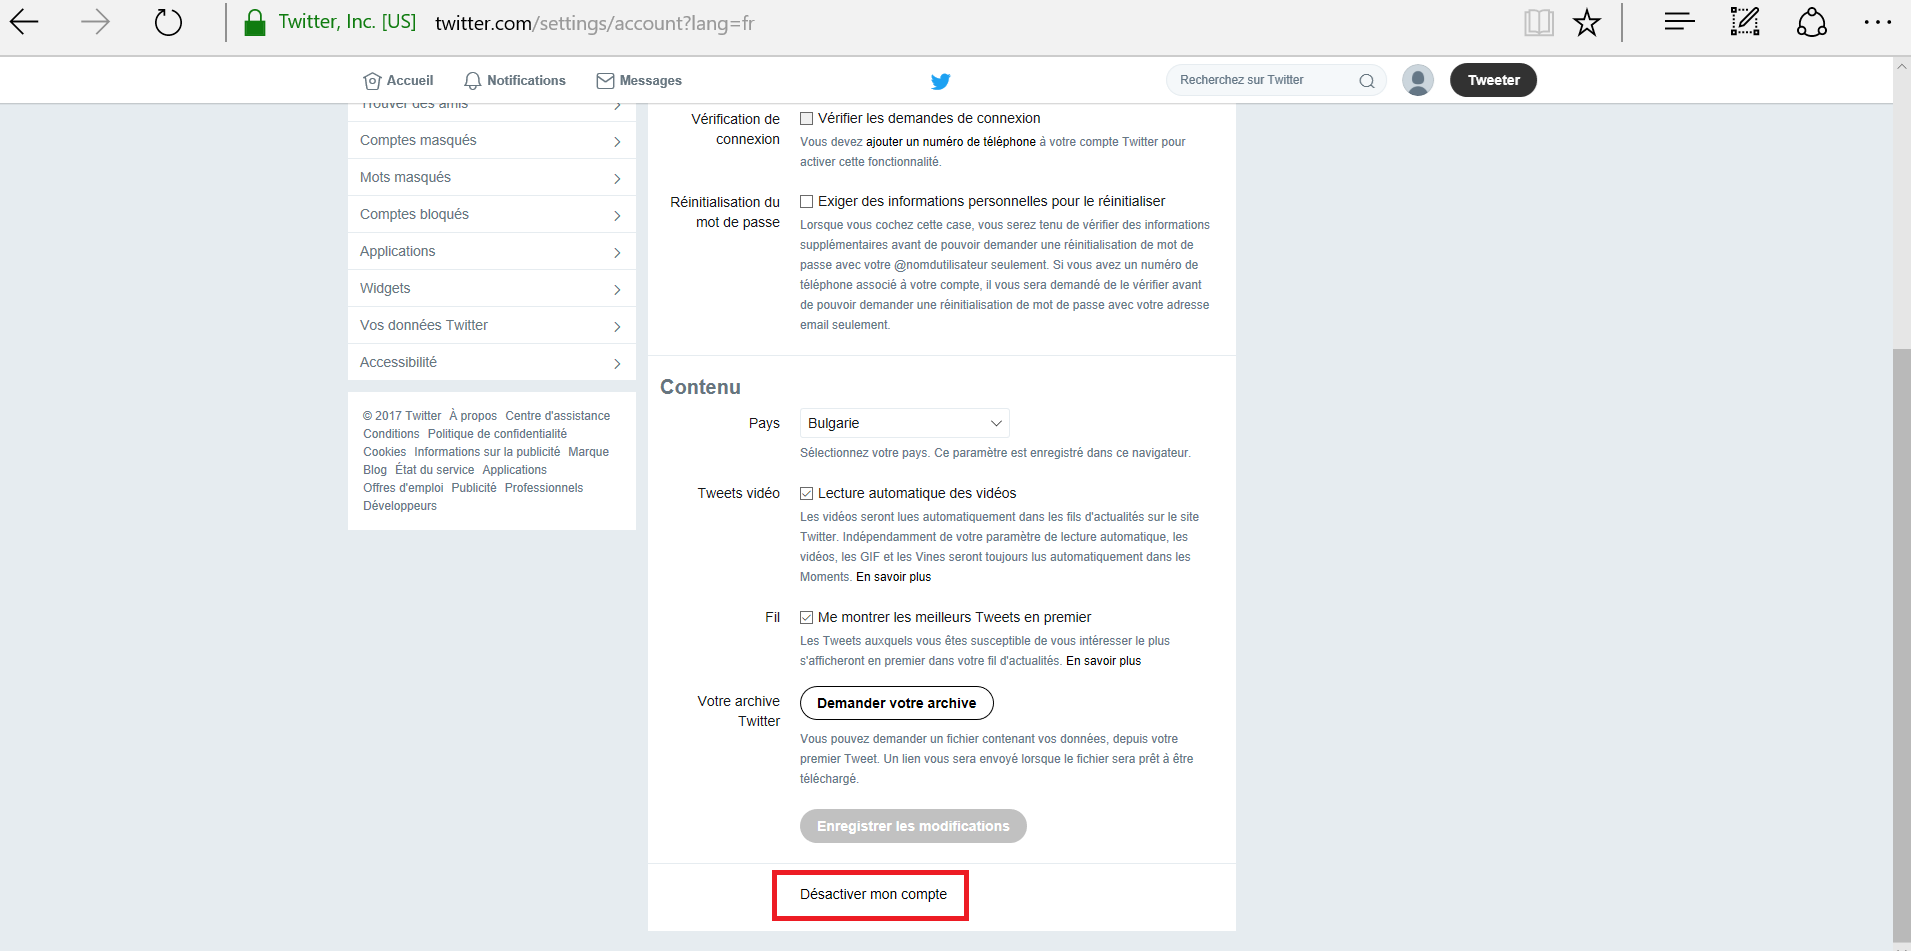Click the address bar URL
Image resolution: width=1911 pixels, height=951 pixels.
[594, 22]
